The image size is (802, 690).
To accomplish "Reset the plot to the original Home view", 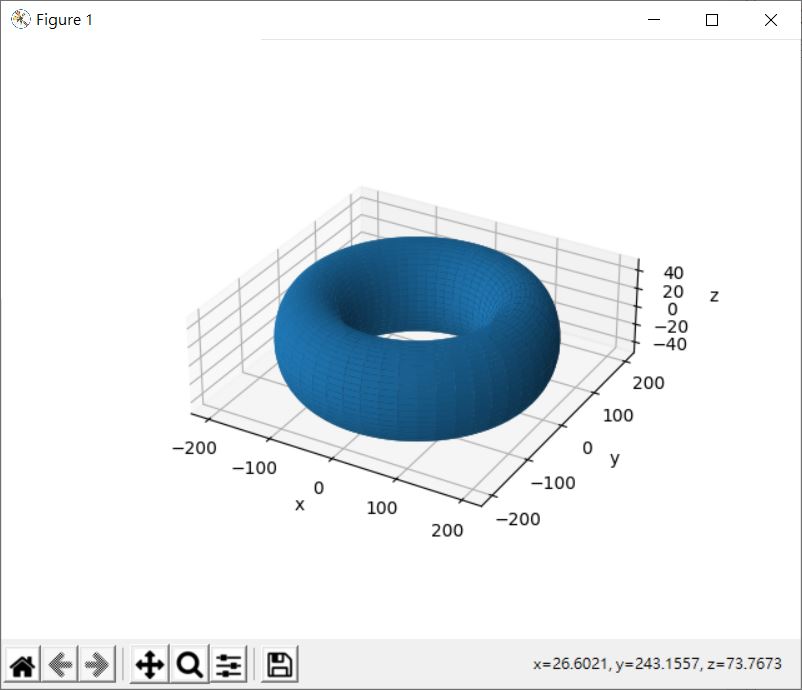I will [x=22, y=664].
